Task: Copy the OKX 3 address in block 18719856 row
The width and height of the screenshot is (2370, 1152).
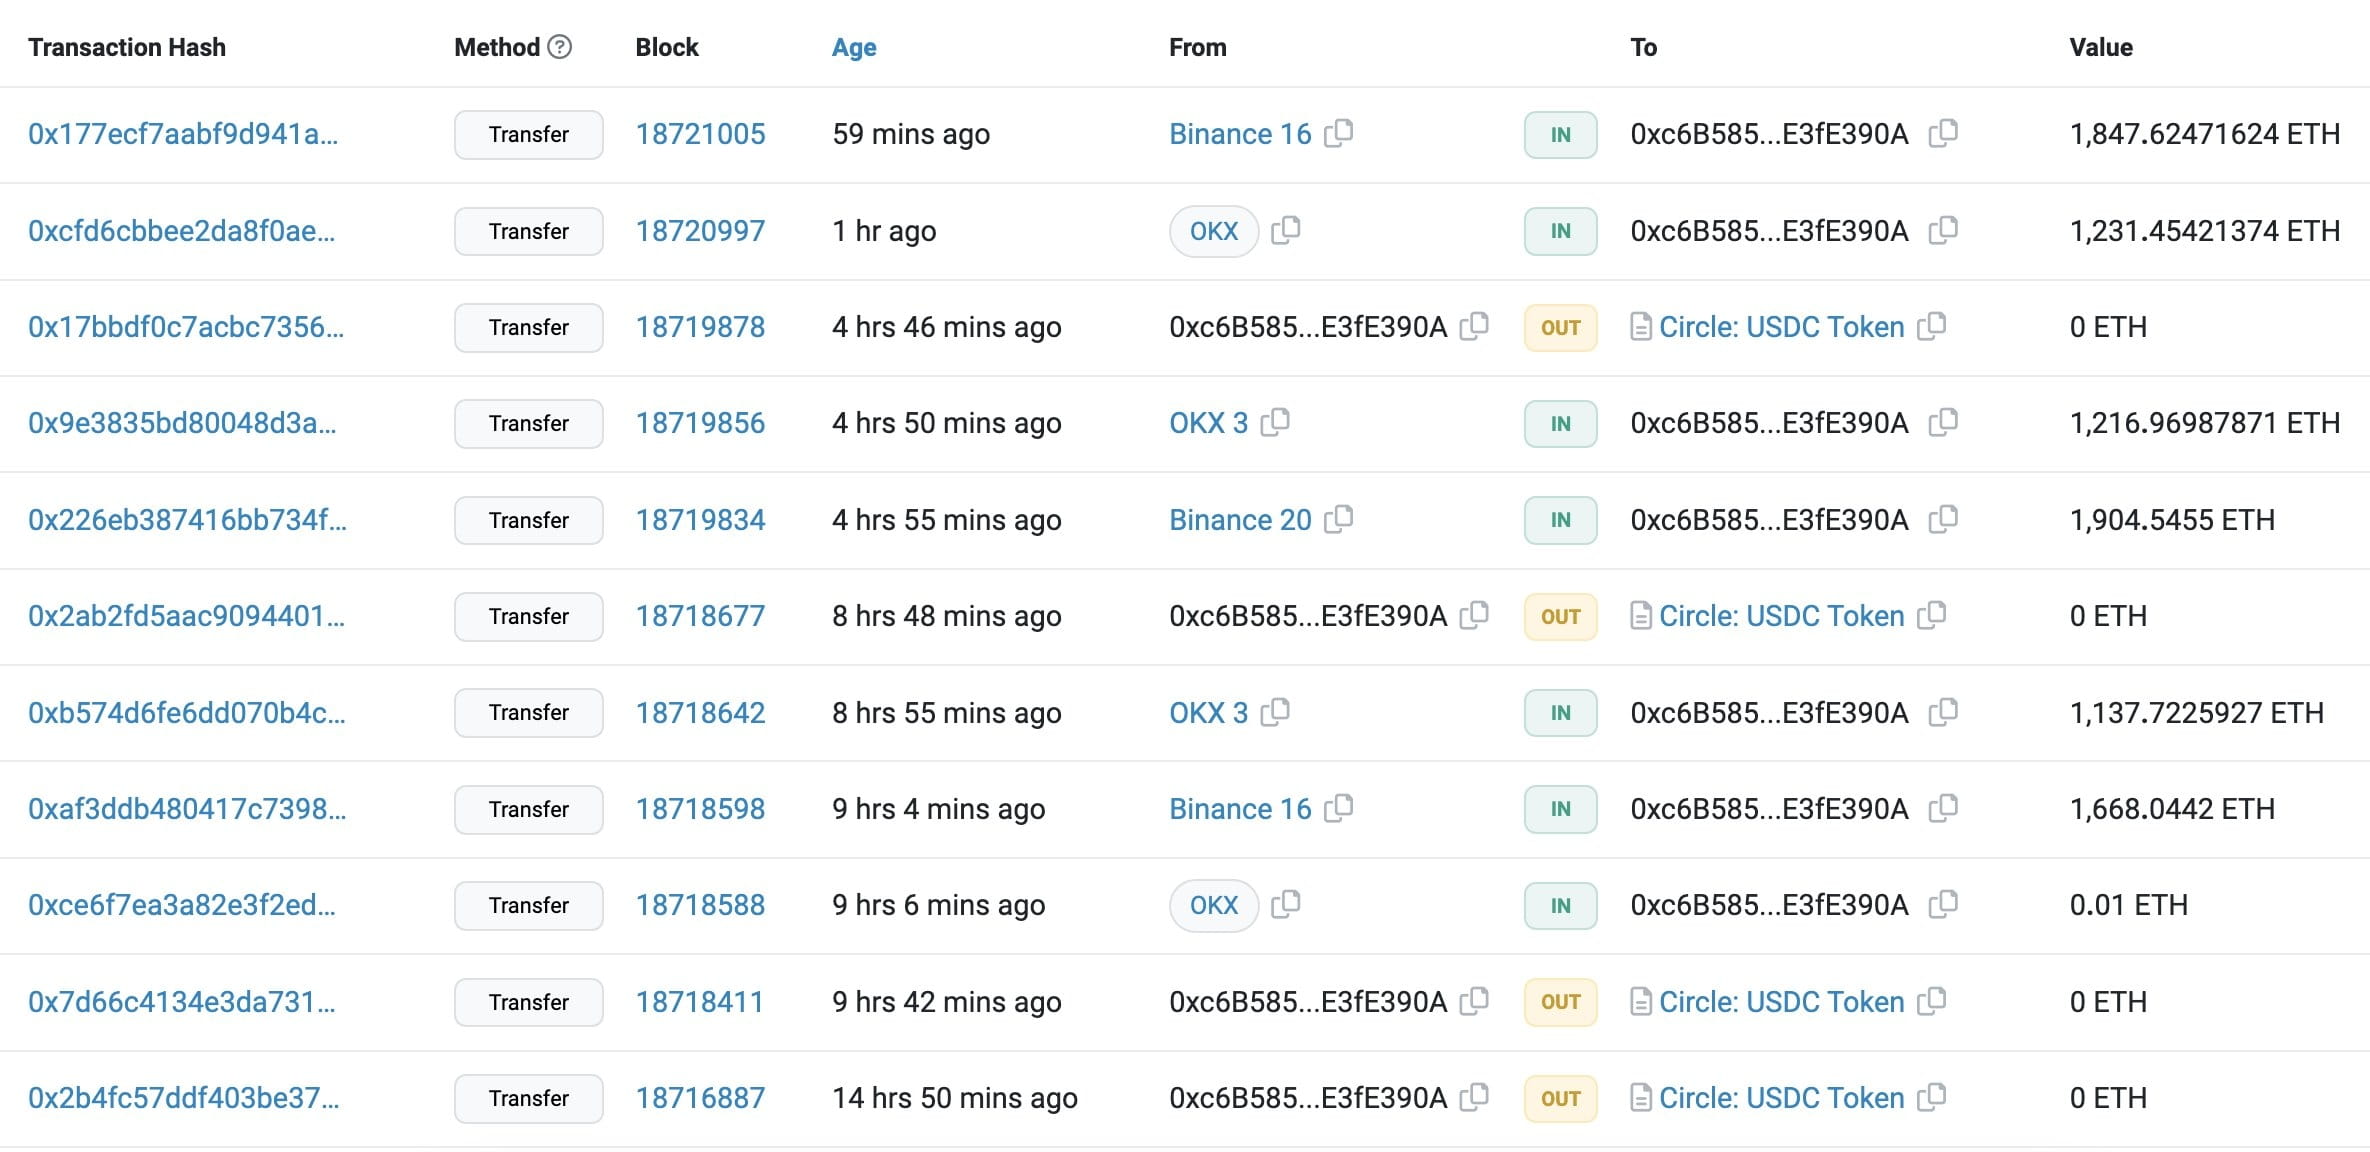Action: point(1275,422)
